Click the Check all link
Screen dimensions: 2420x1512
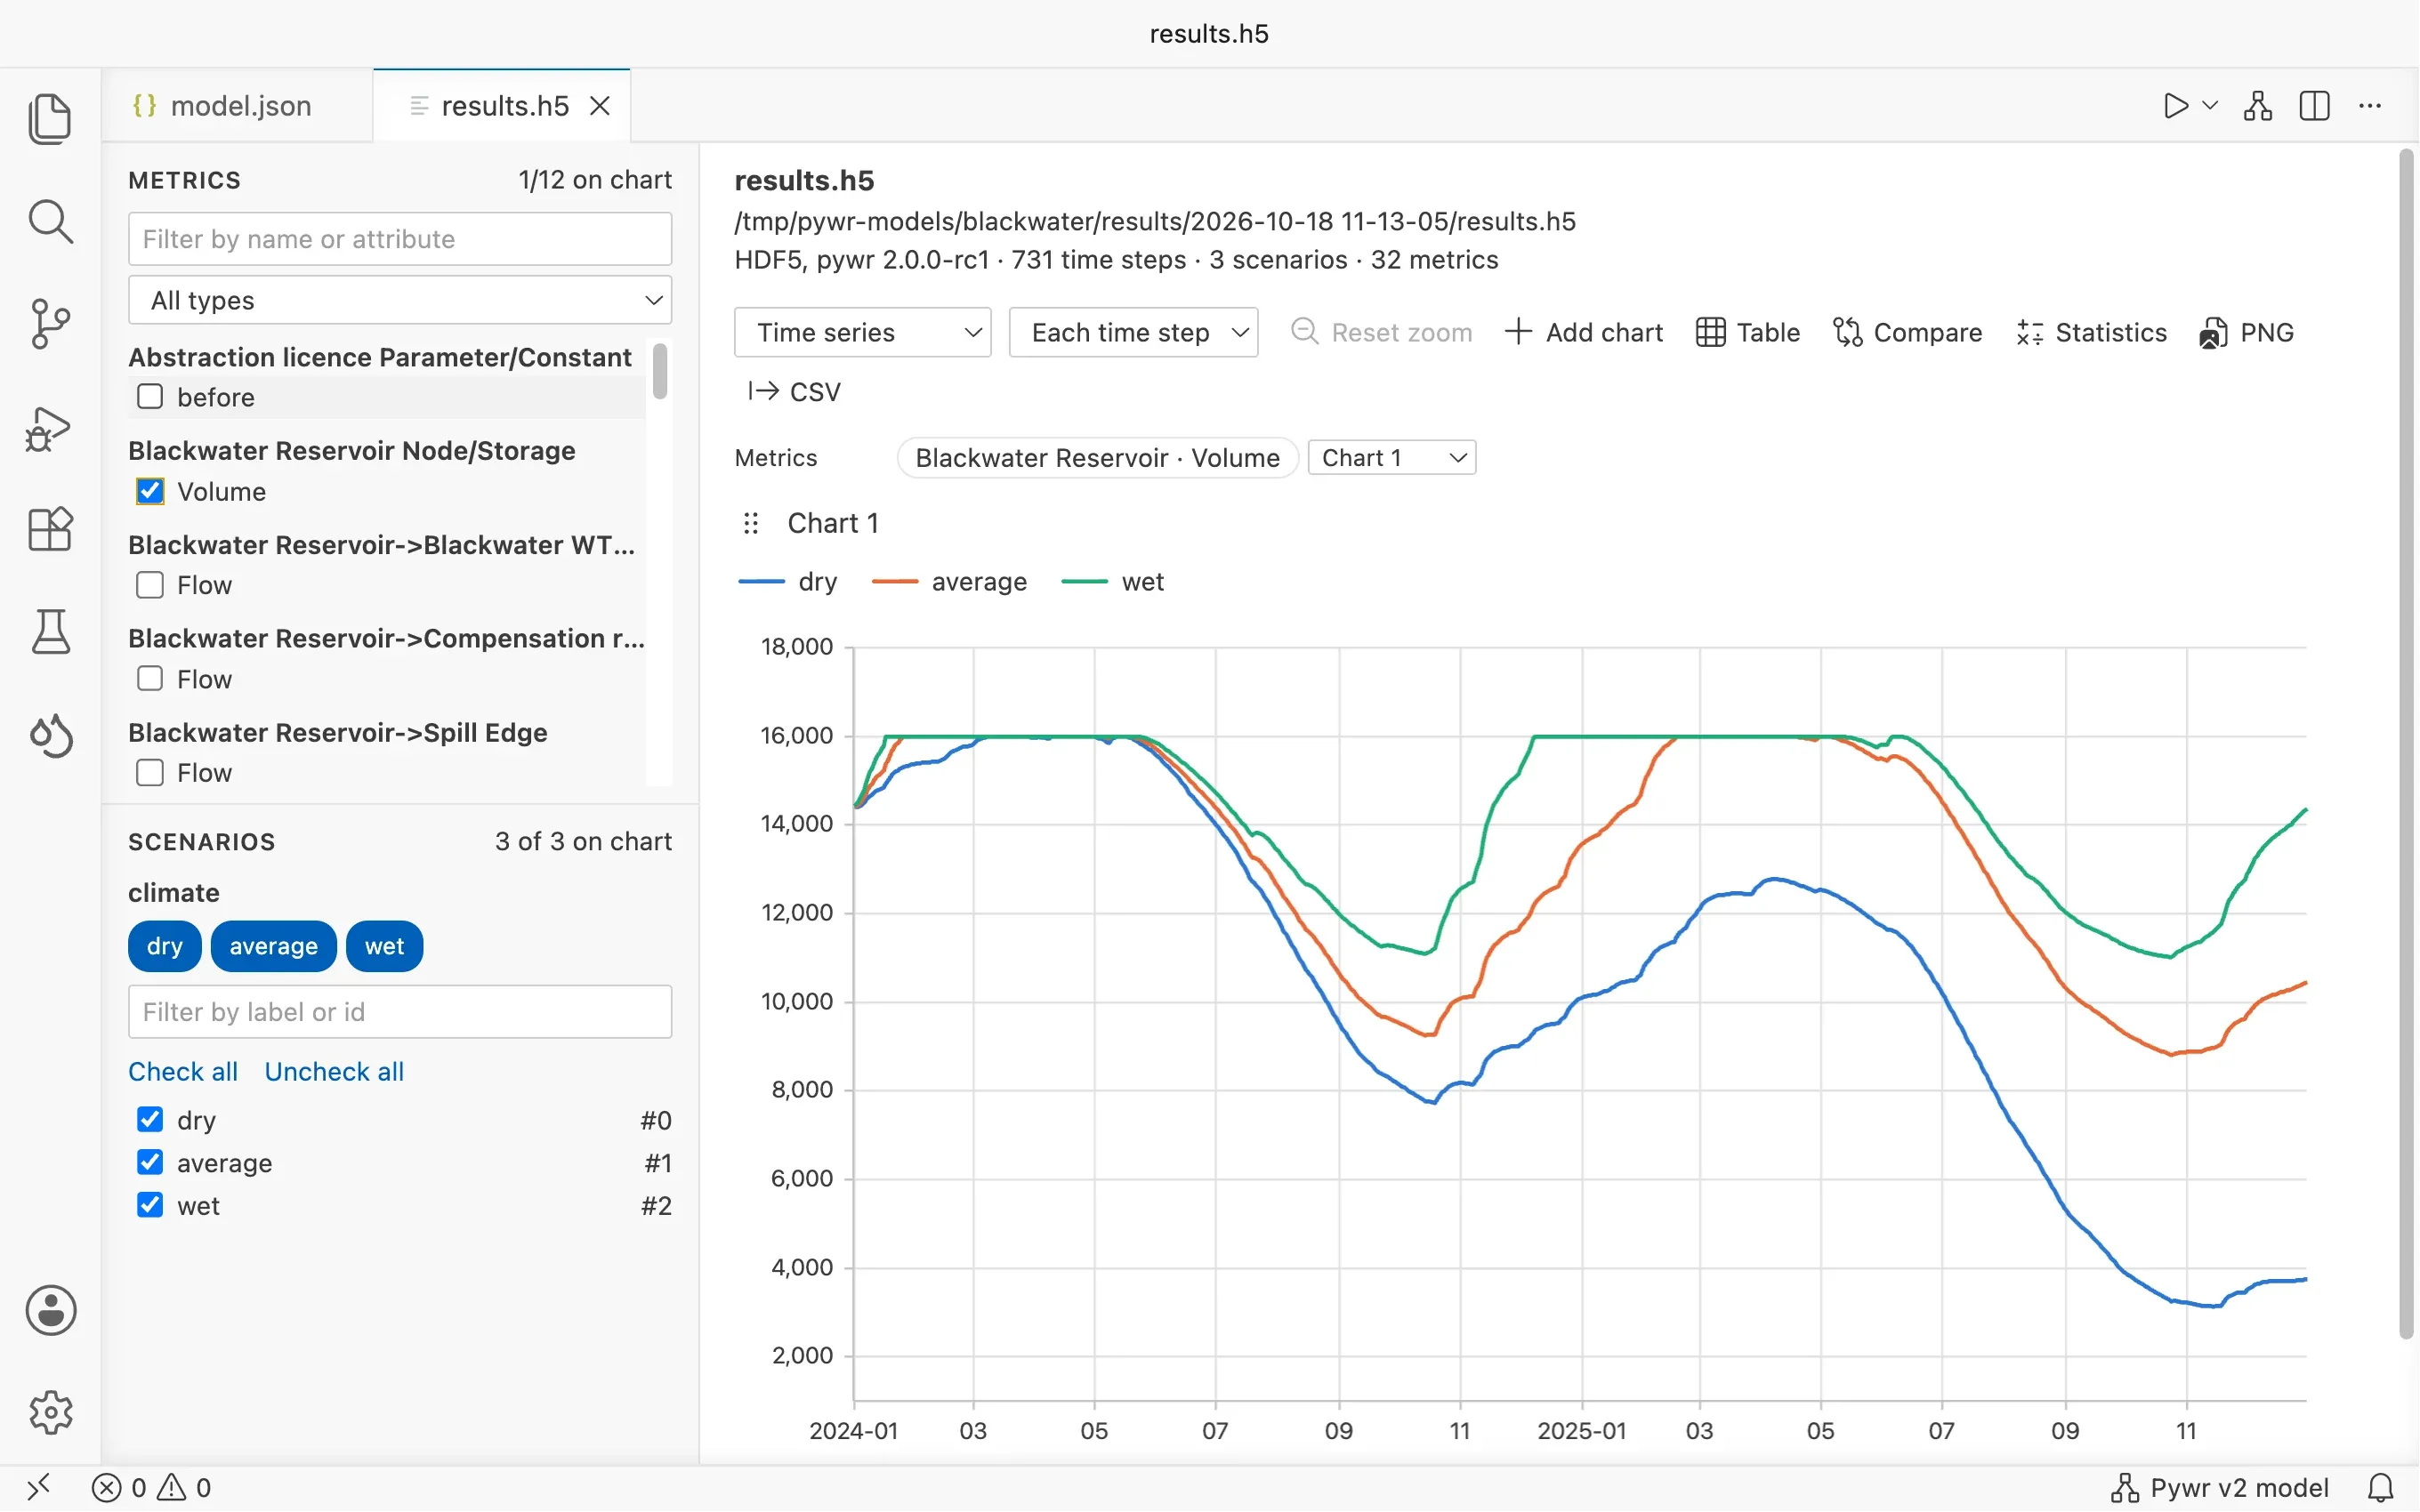click(183, 1072)
